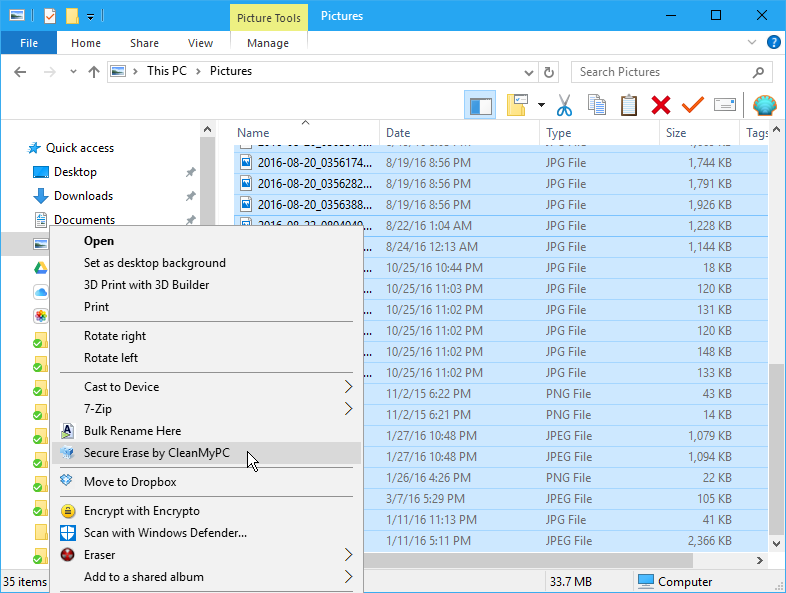Viewport: 786px width, 593px height.
Task: Click the Date column header
Action: point(398,133)
